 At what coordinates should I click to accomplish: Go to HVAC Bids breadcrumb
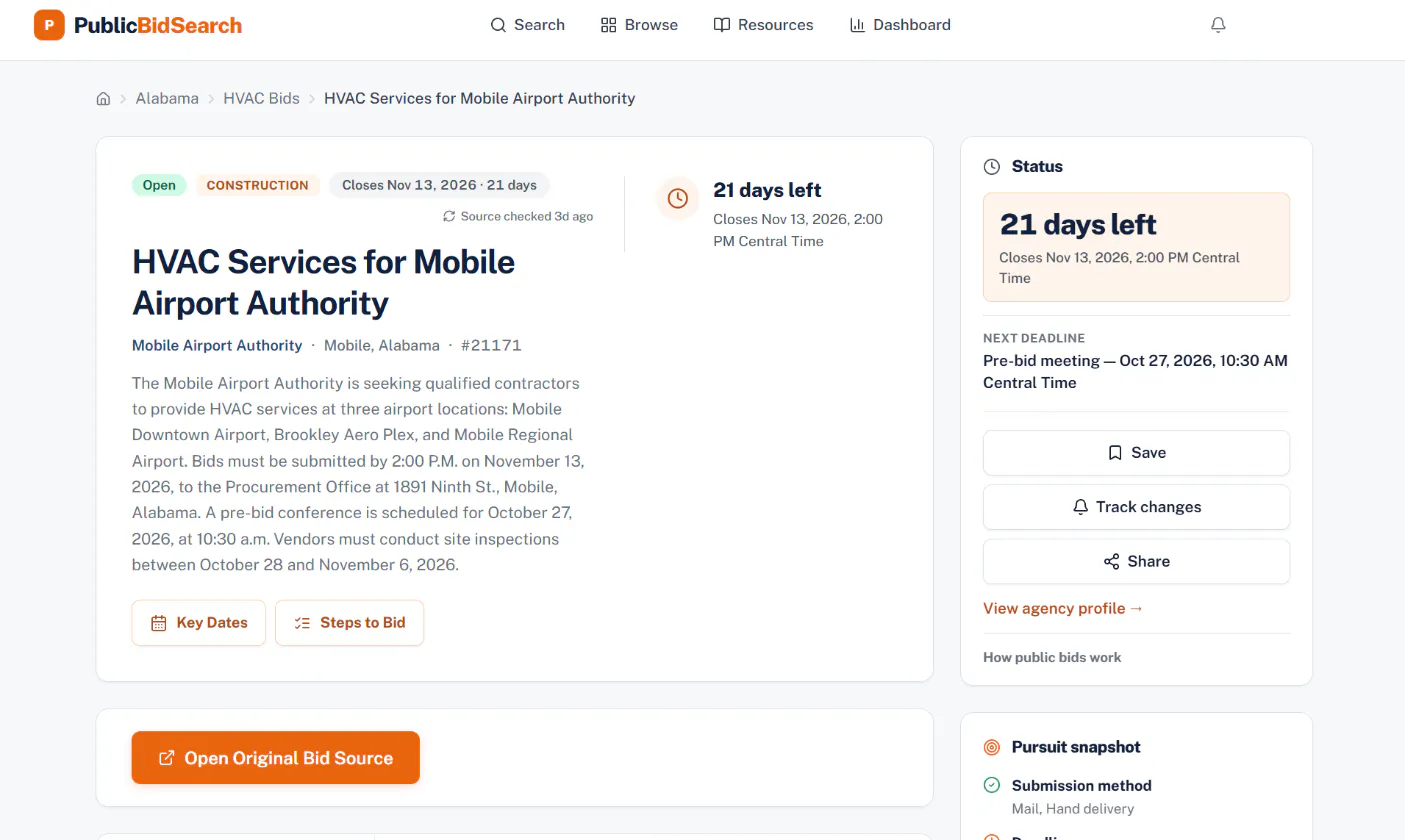(261, 98)
